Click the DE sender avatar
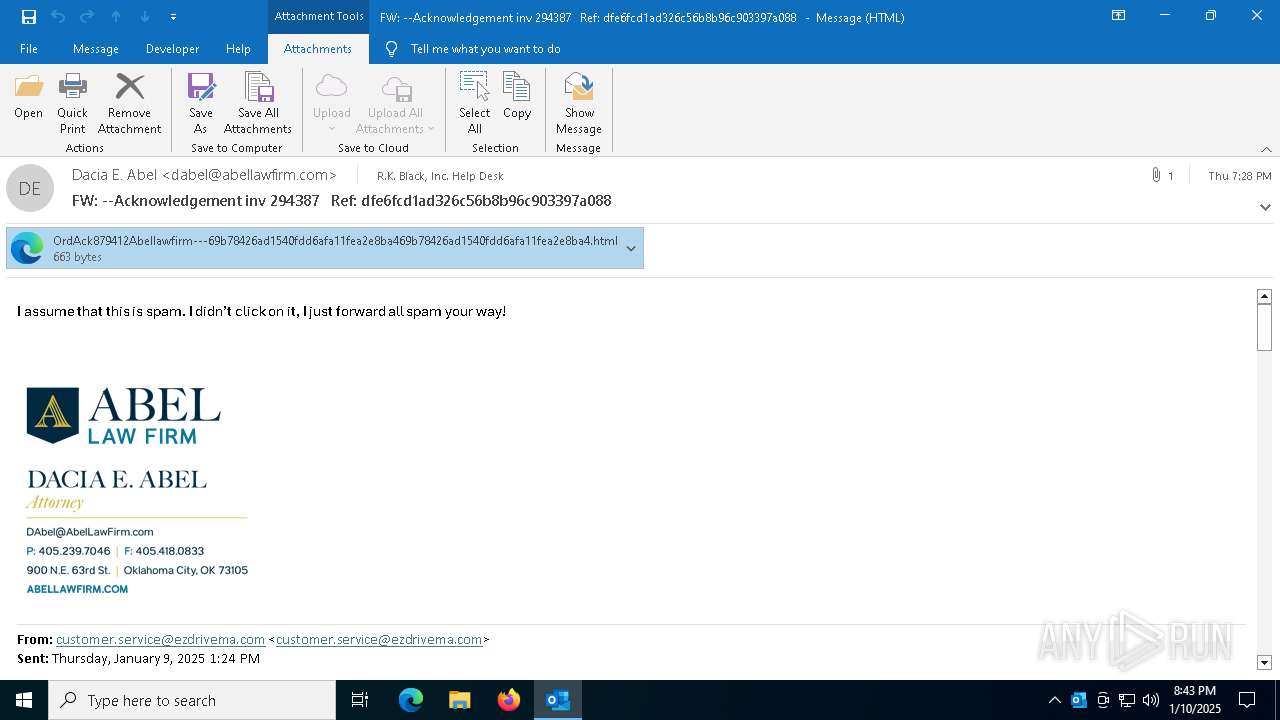This screenshot has height=720, width=1280. pos(30,188)
